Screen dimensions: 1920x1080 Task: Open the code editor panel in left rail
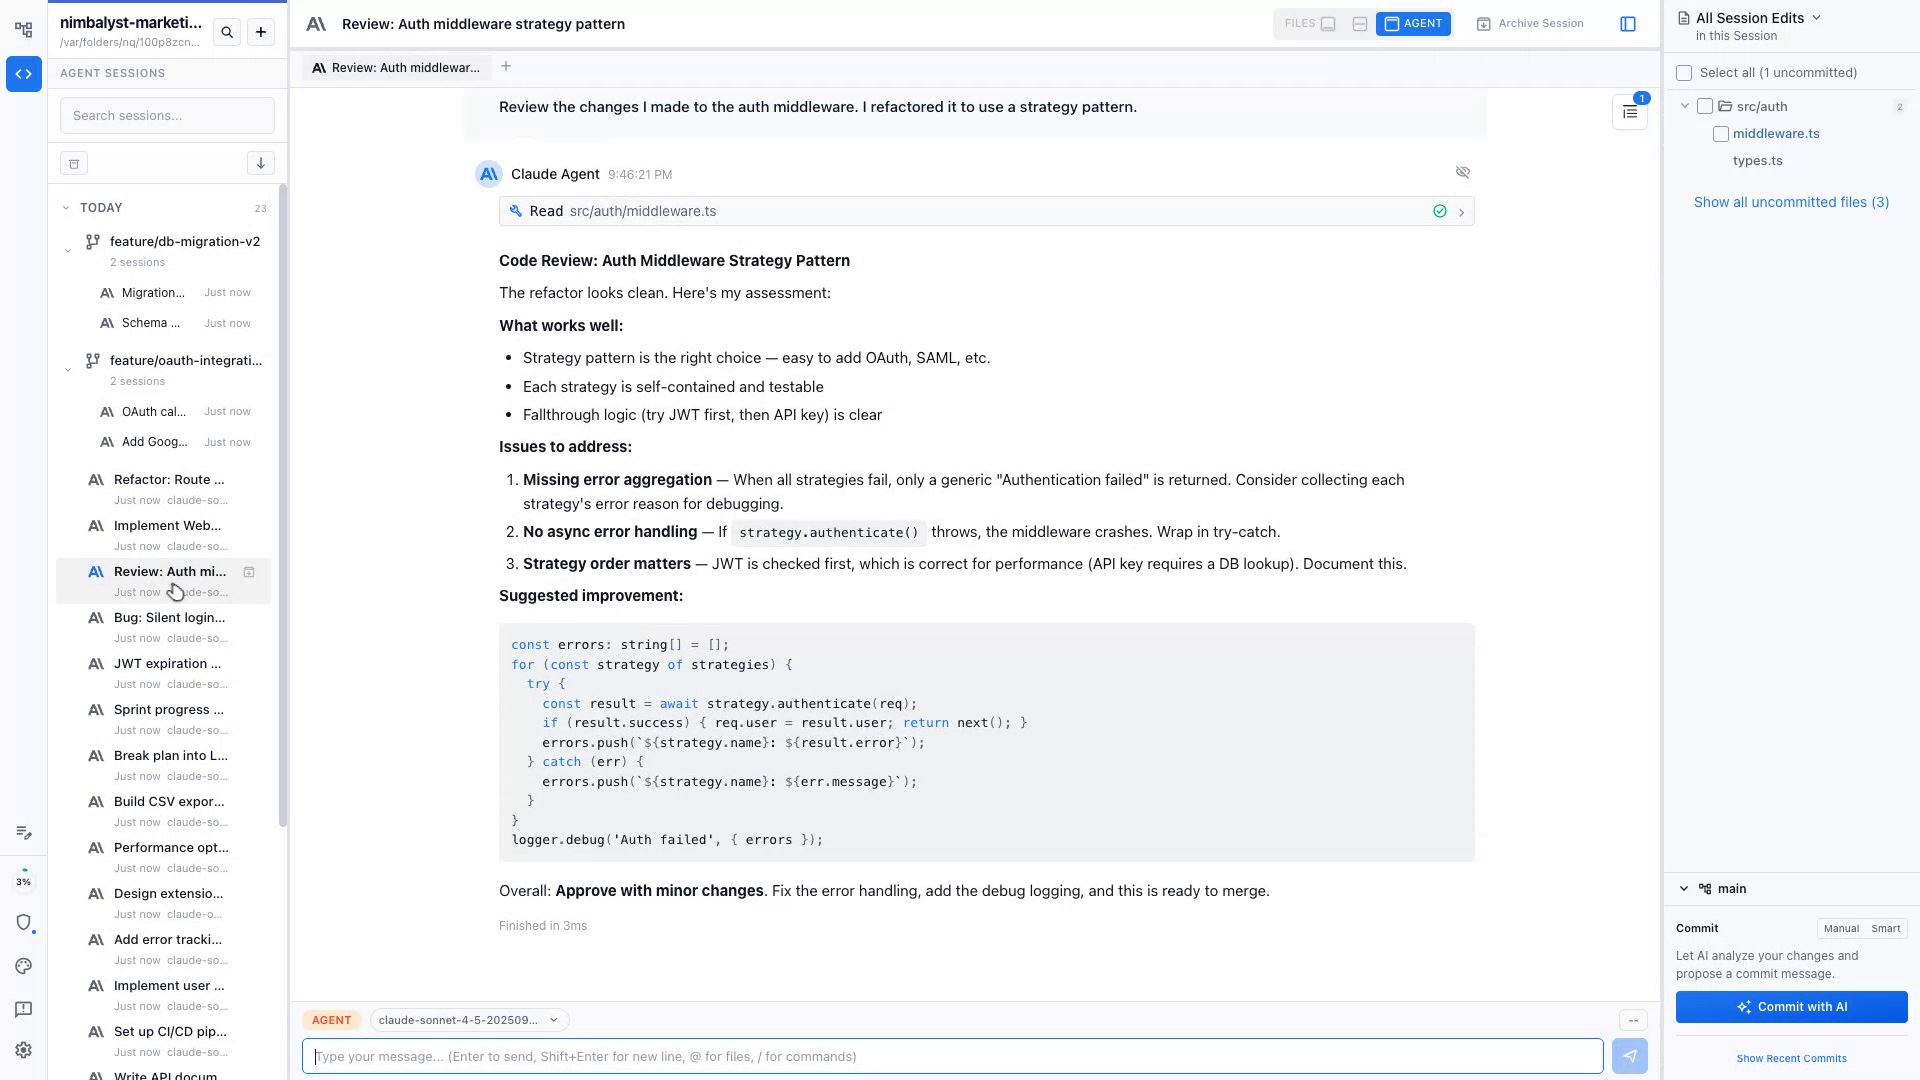tap(23, 74)
